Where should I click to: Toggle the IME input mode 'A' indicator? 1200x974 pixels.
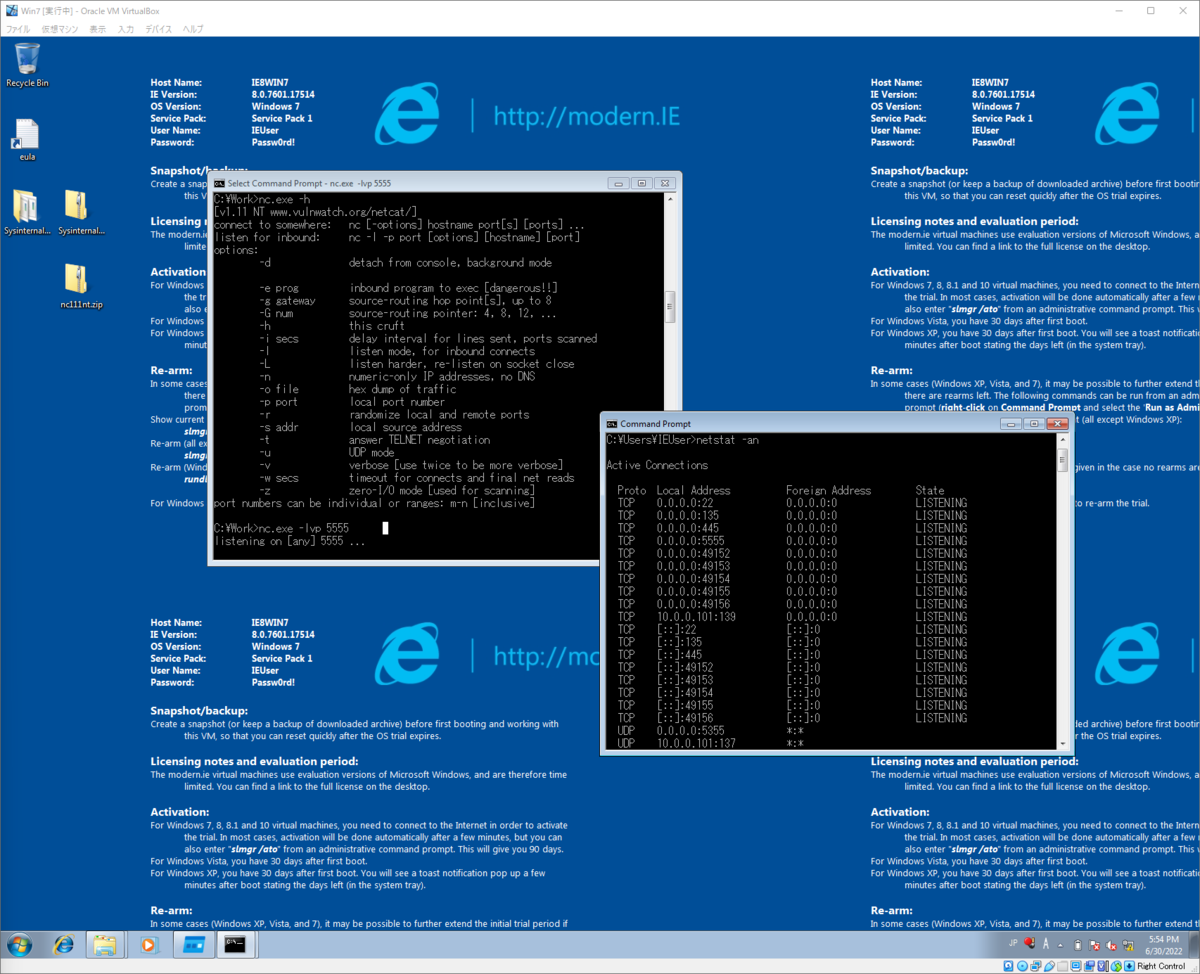(1046, 943)
